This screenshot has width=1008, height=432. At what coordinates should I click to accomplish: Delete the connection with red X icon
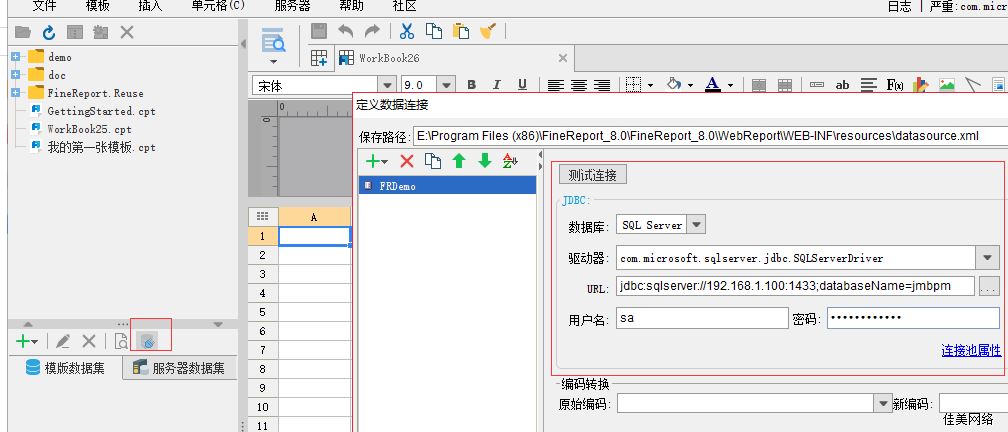(406, 161)
